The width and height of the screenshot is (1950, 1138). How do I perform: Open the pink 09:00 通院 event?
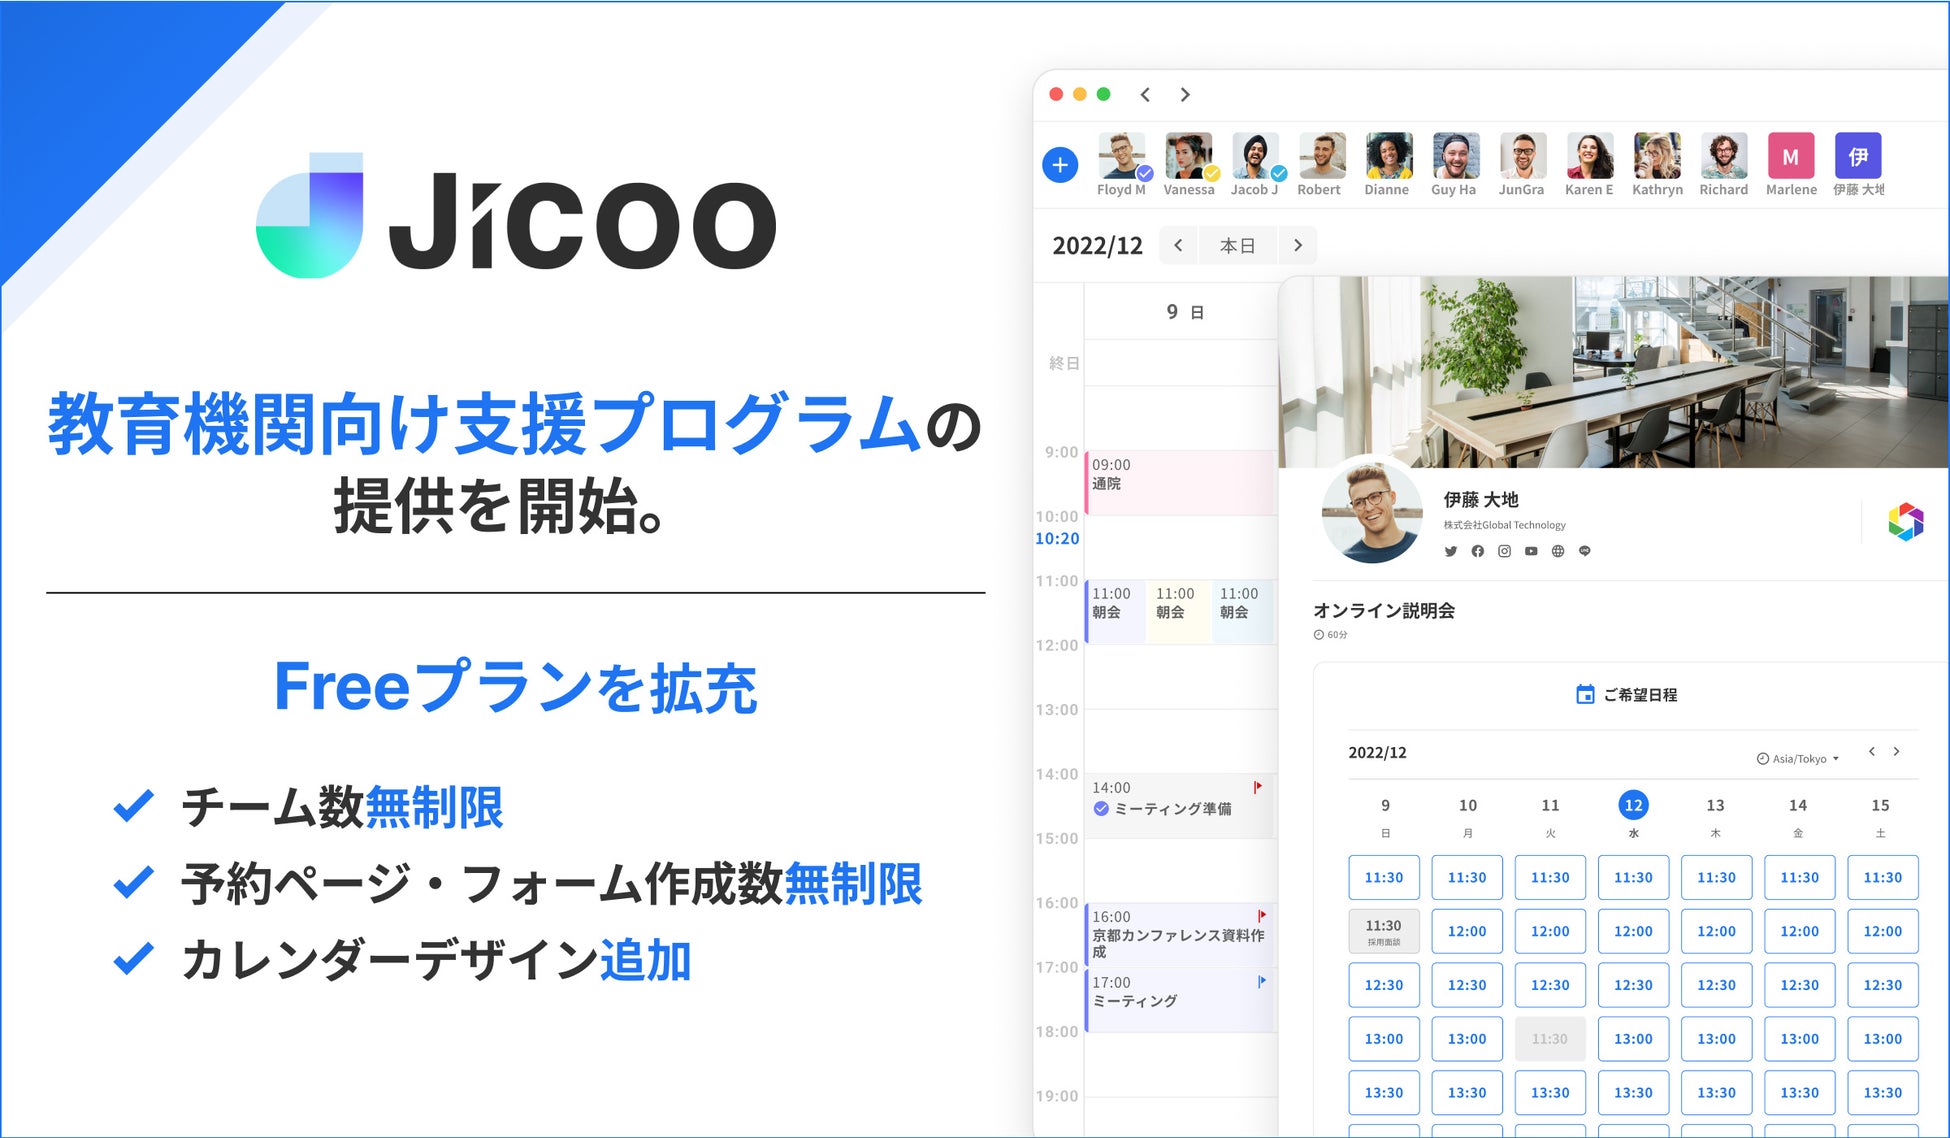(1180, 483)
